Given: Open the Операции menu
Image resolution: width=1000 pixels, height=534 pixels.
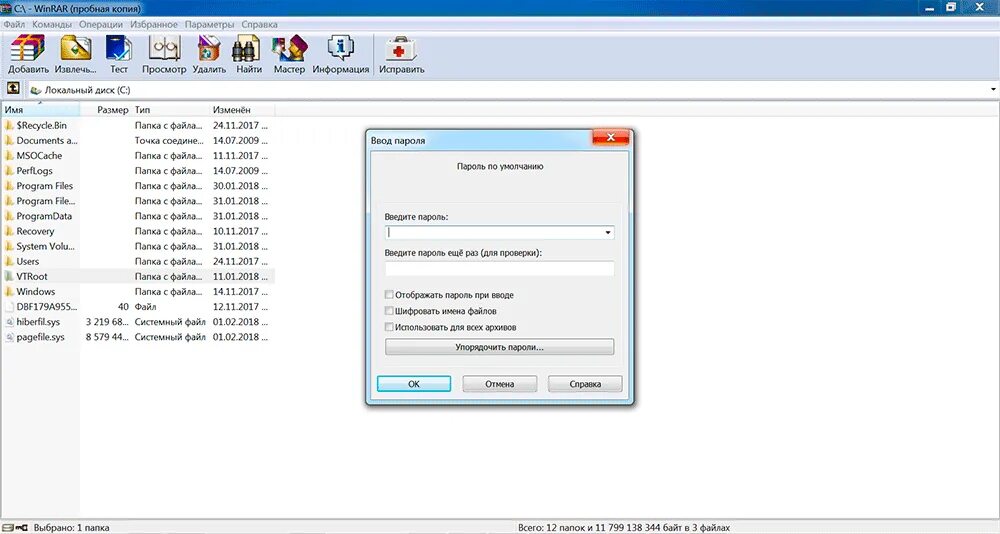Looking at the screenshot, I should (101, 24).
